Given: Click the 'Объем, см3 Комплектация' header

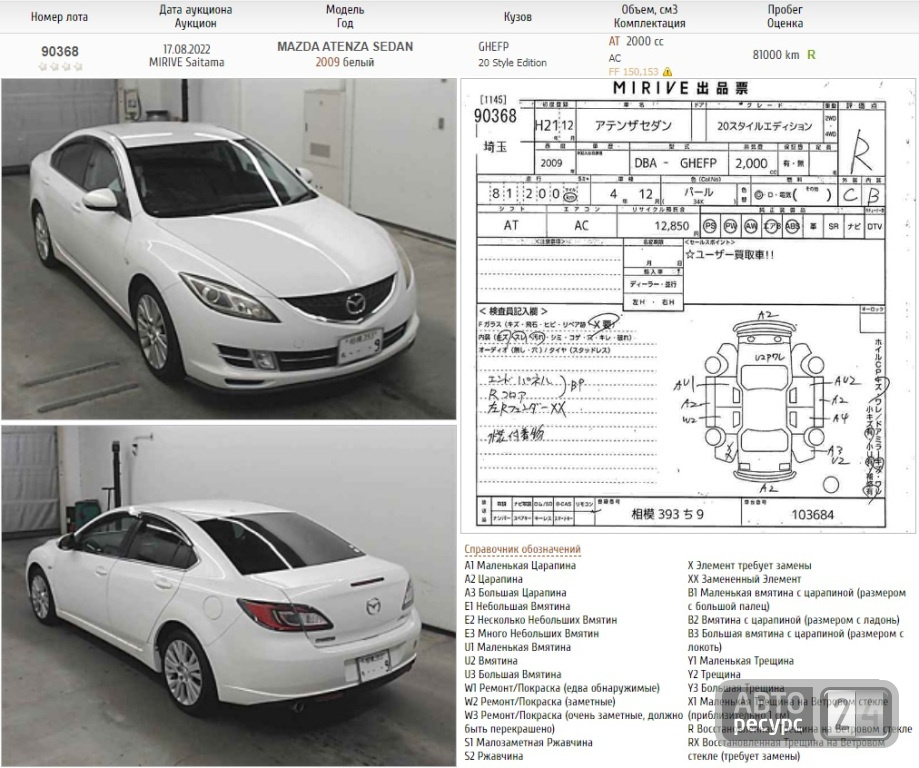Looking at the screenshot, I should tap(649, 16).
